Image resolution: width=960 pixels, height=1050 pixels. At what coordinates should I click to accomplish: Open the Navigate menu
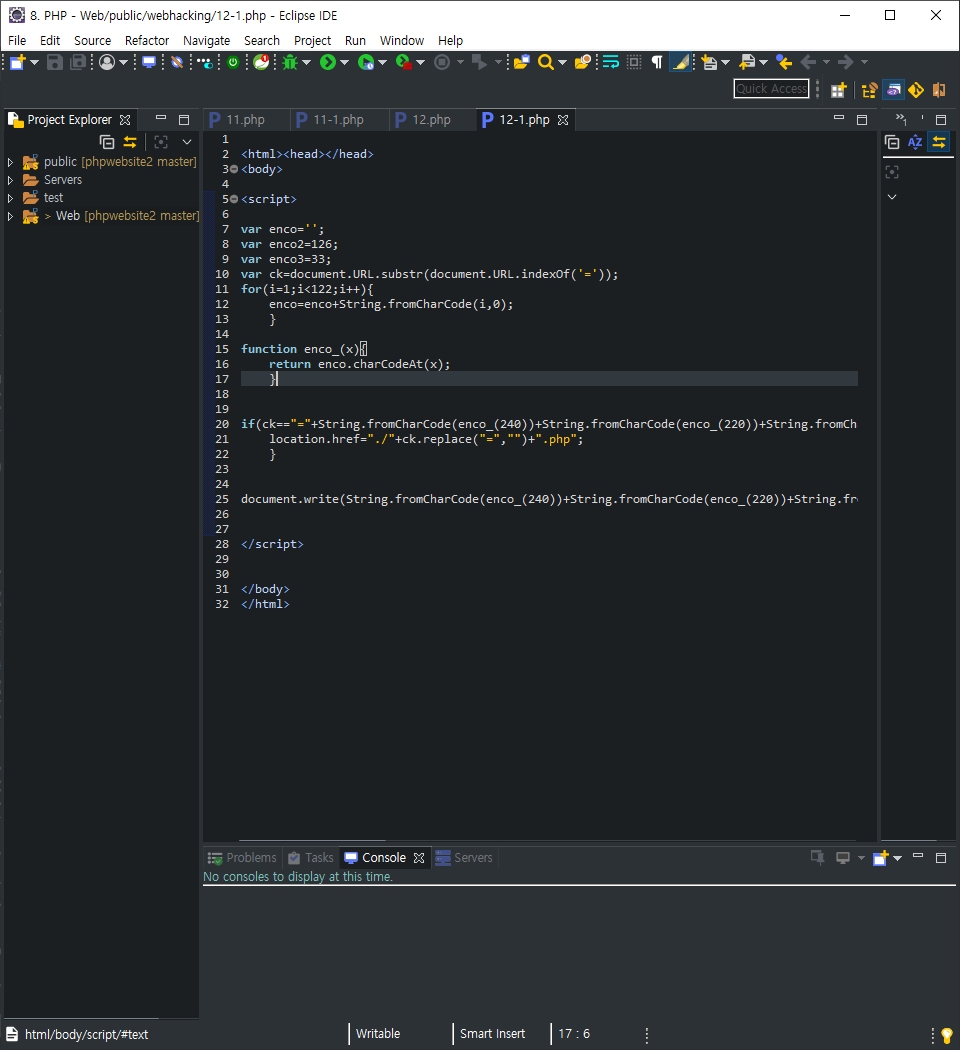(206, 41)
